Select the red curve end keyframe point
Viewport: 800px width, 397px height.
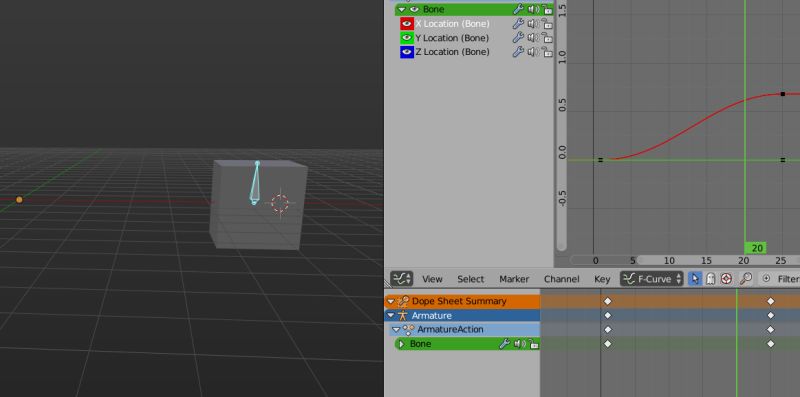[783, 94]
